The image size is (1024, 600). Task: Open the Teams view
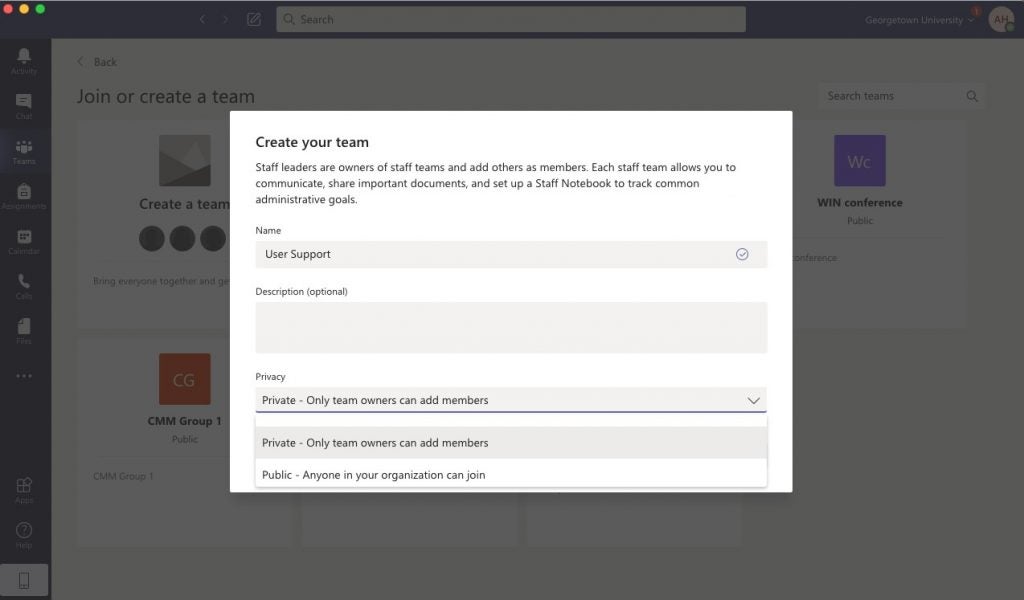pyautogui.click(x=24, y=152)
